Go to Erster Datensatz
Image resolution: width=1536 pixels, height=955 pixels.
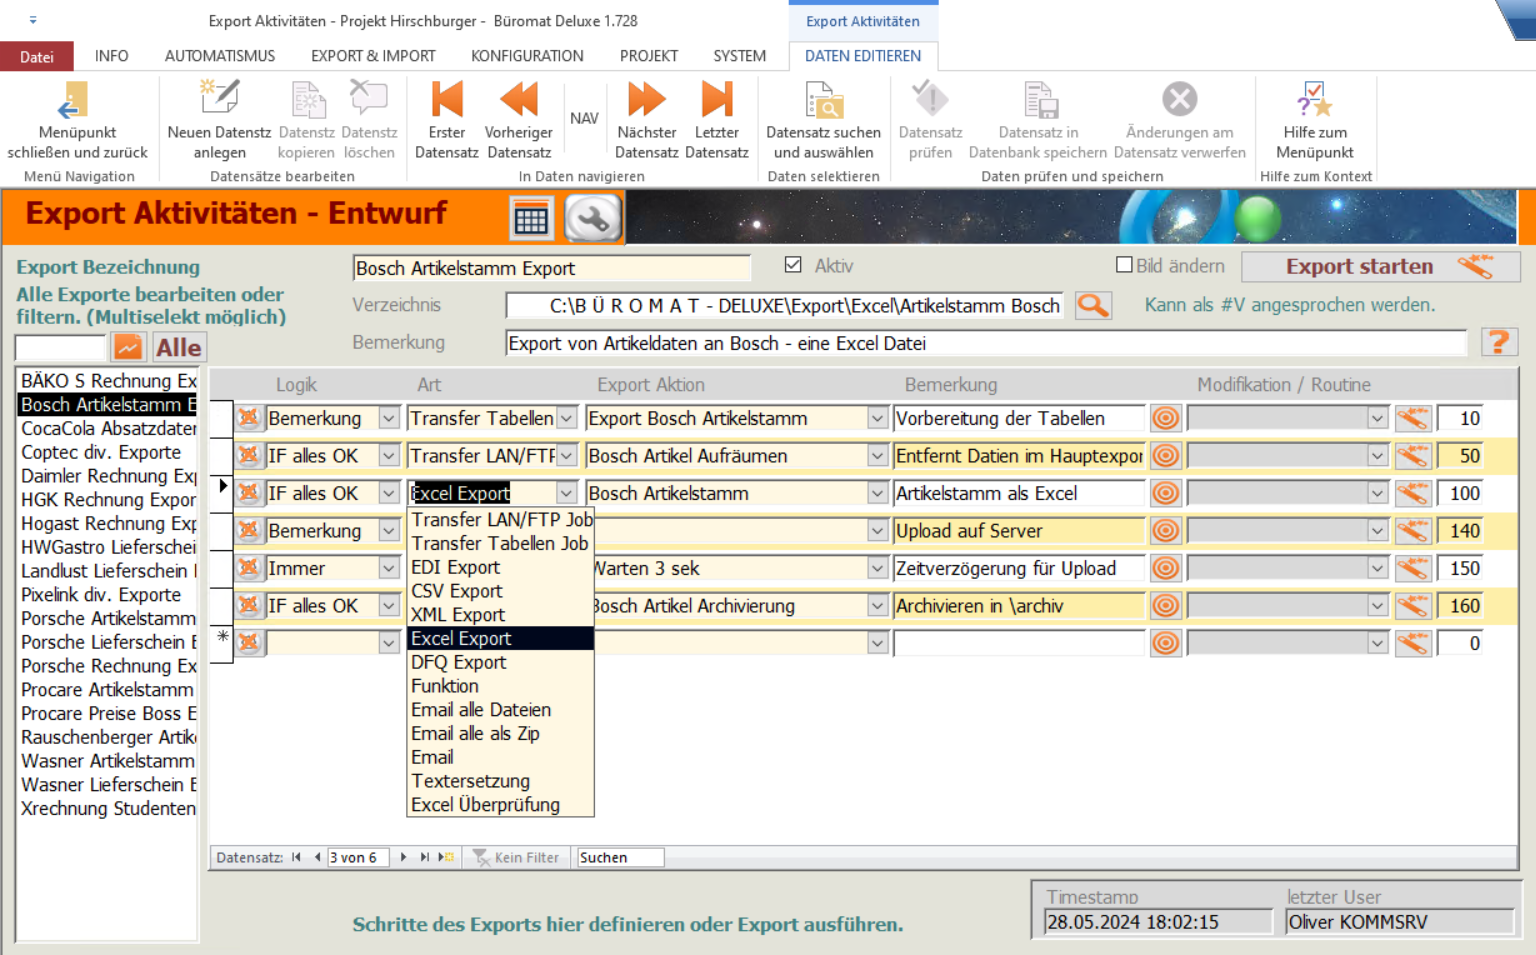(x=446, y=101)
